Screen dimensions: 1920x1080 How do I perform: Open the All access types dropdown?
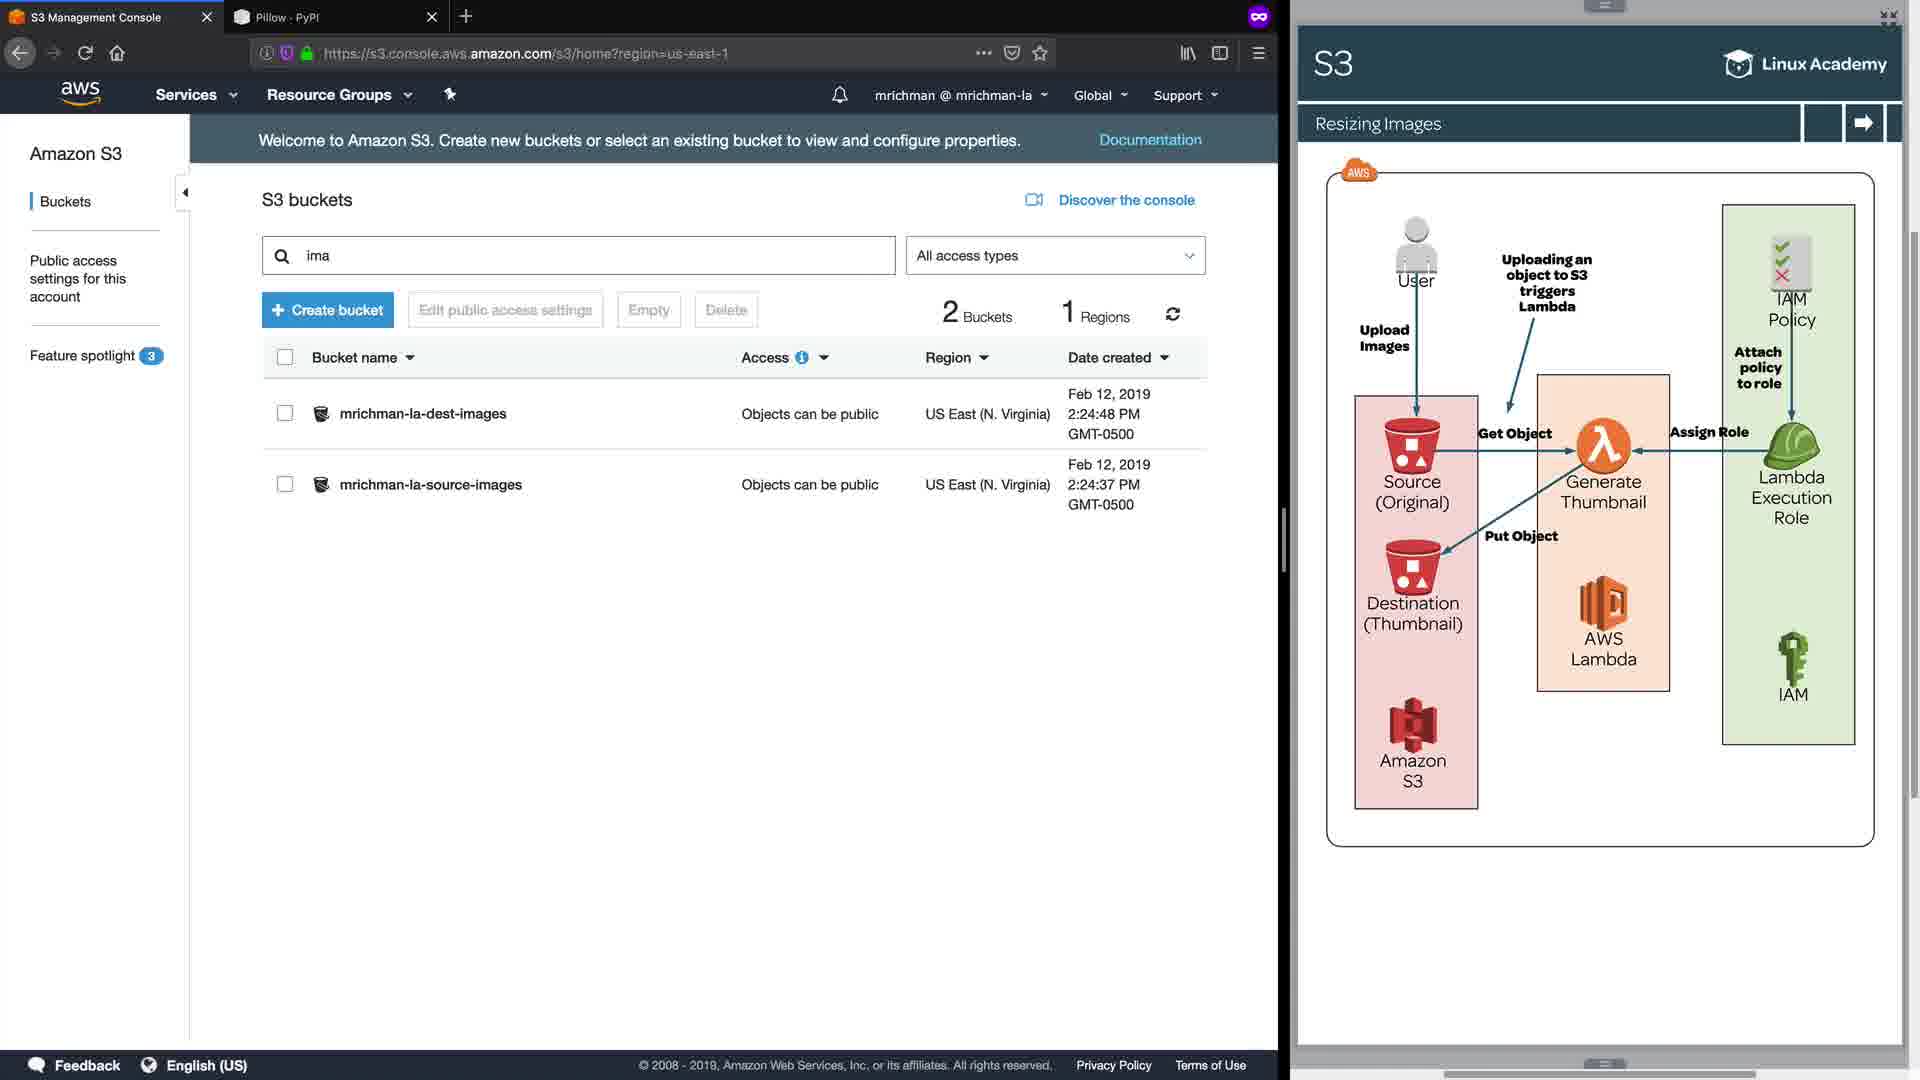point(1055,255)
